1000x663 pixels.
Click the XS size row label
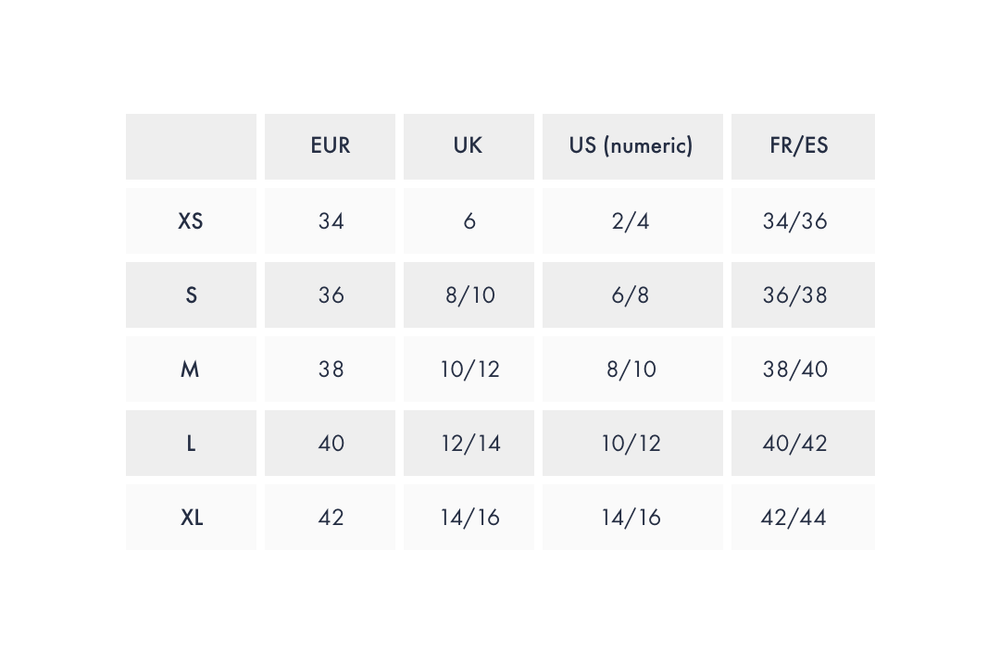point(191,221)
